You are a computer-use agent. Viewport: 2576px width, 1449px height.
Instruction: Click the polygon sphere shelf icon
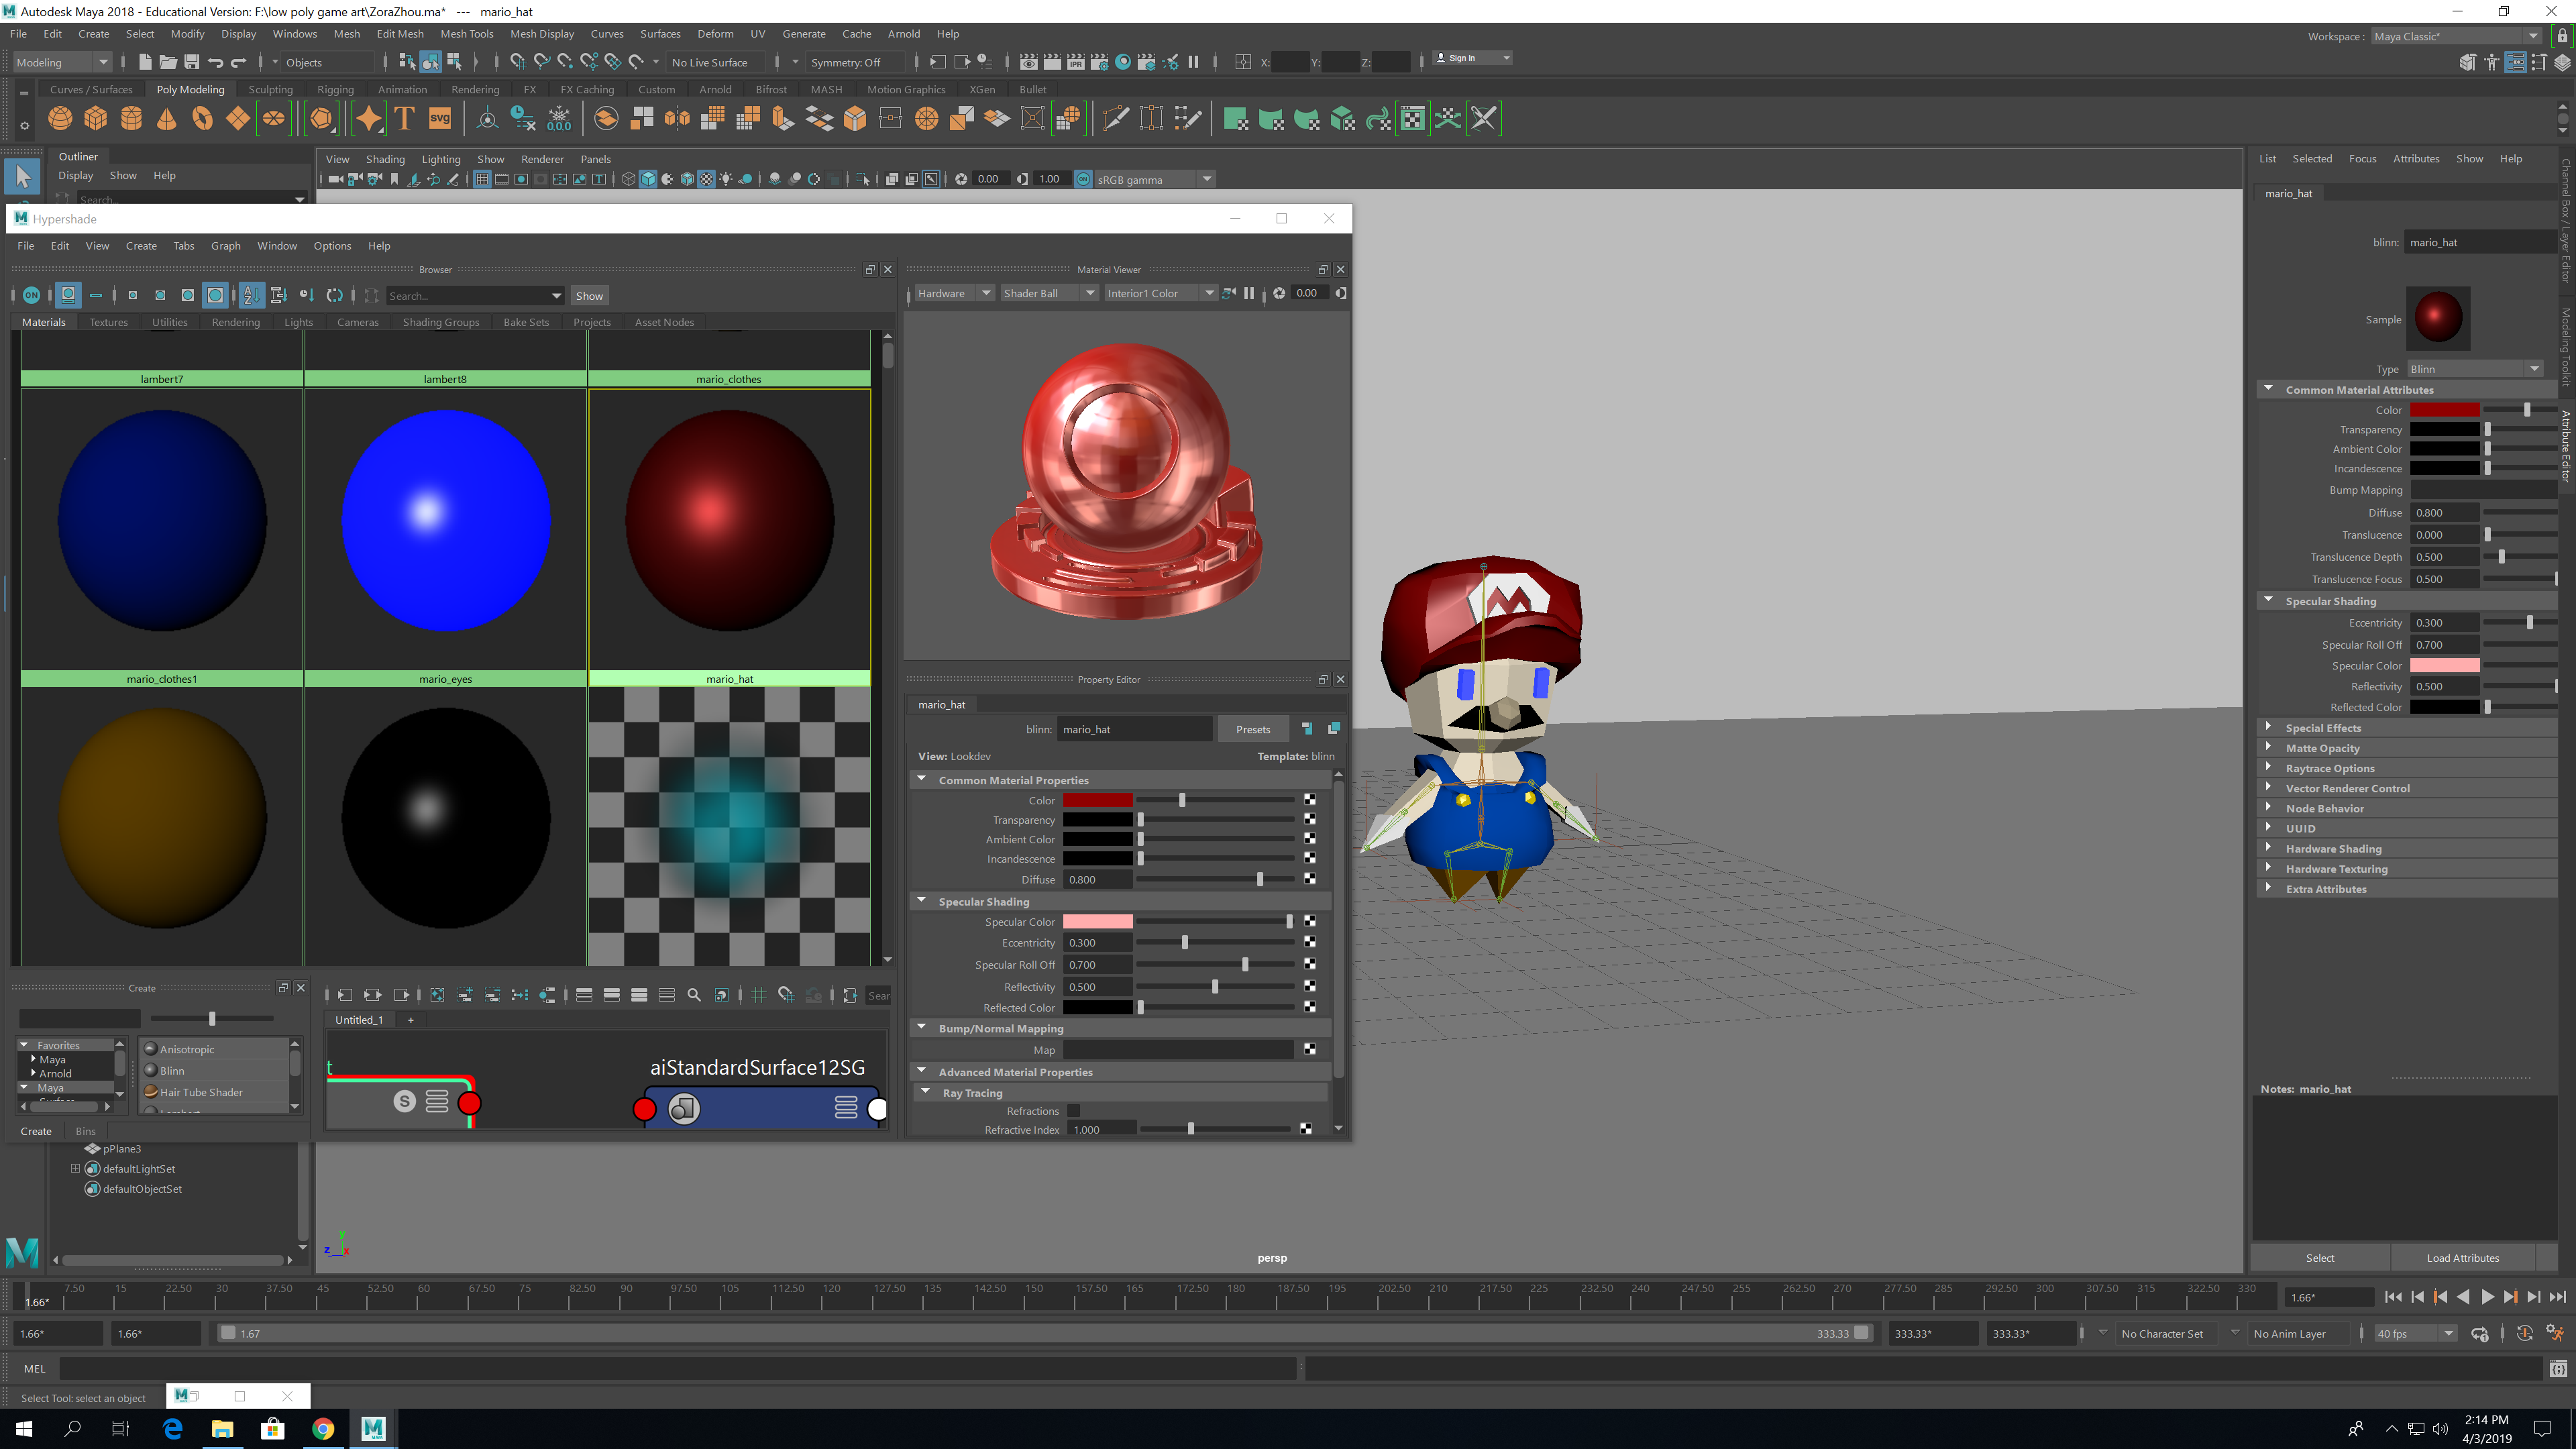pos(60,119)
